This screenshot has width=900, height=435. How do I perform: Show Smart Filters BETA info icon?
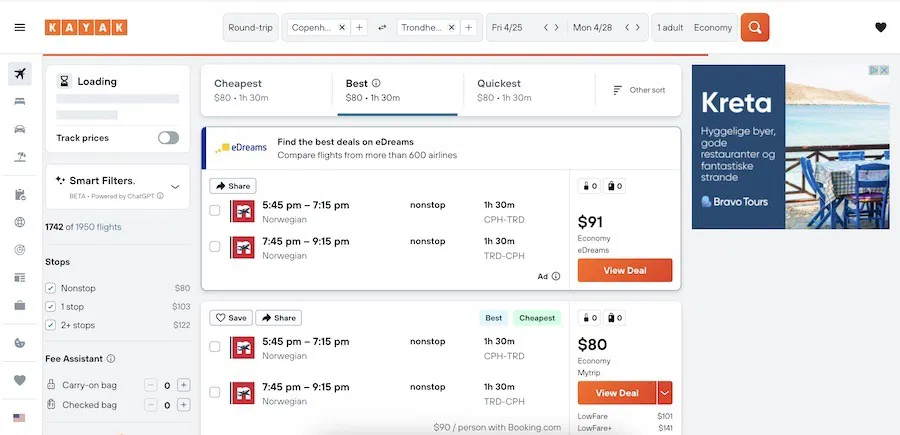160,196
